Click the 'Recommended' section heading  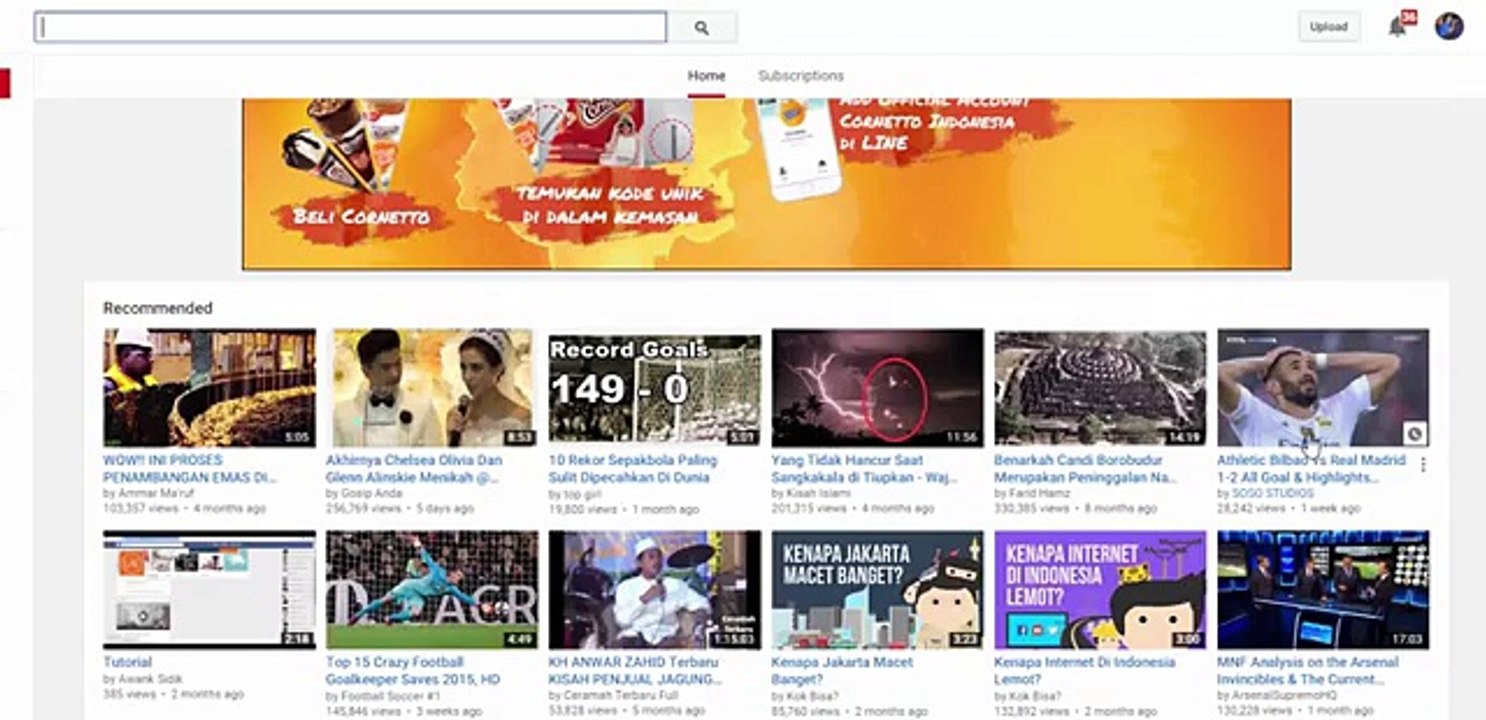[x=158, y=308]
